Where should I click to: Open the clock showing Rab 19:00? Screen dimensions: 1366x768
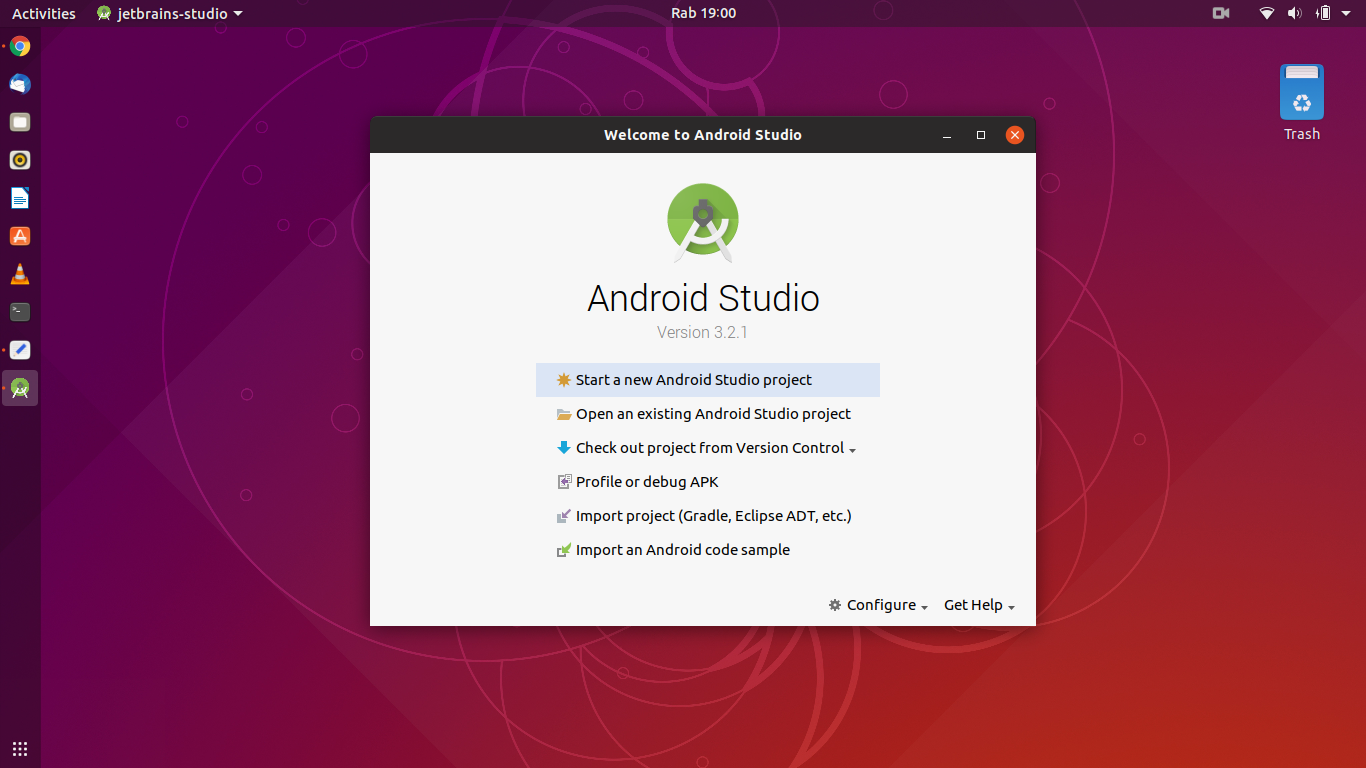click(704, 13)
